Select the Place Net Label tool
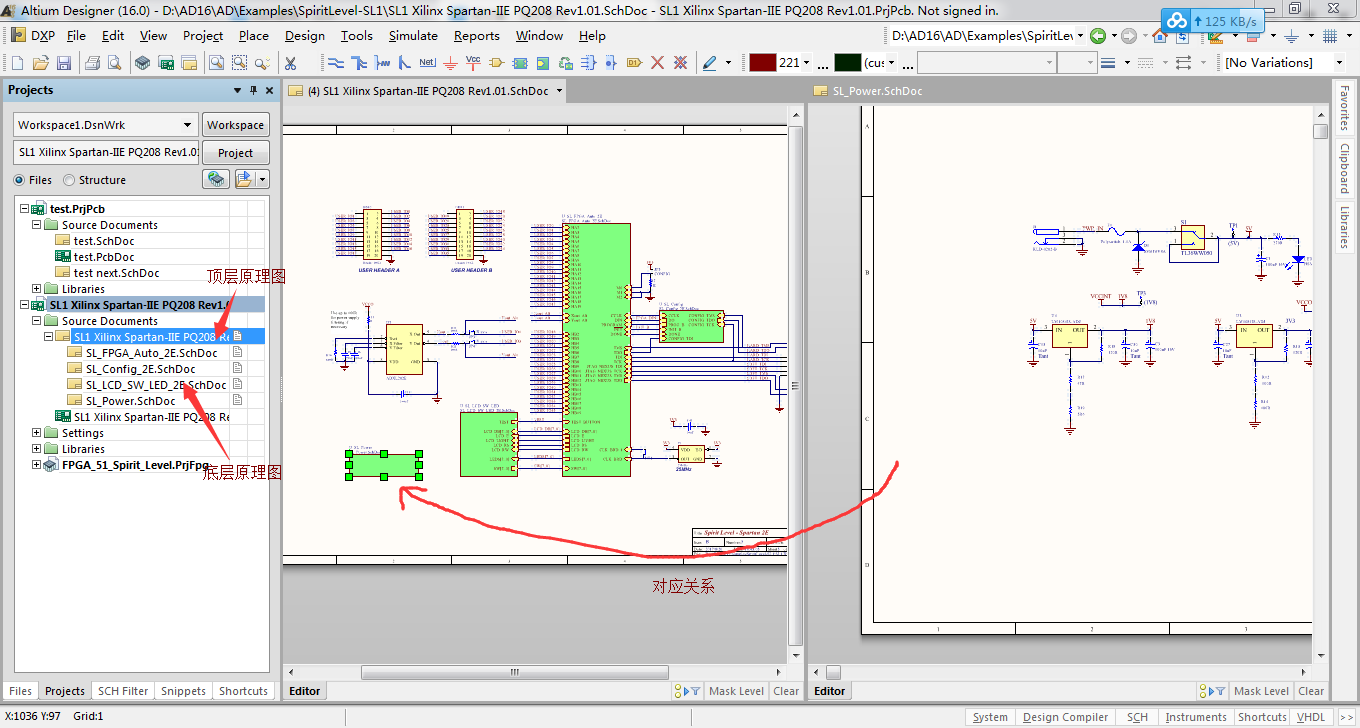The width and height of the screenshot is (1360, 728). [427, 63]
